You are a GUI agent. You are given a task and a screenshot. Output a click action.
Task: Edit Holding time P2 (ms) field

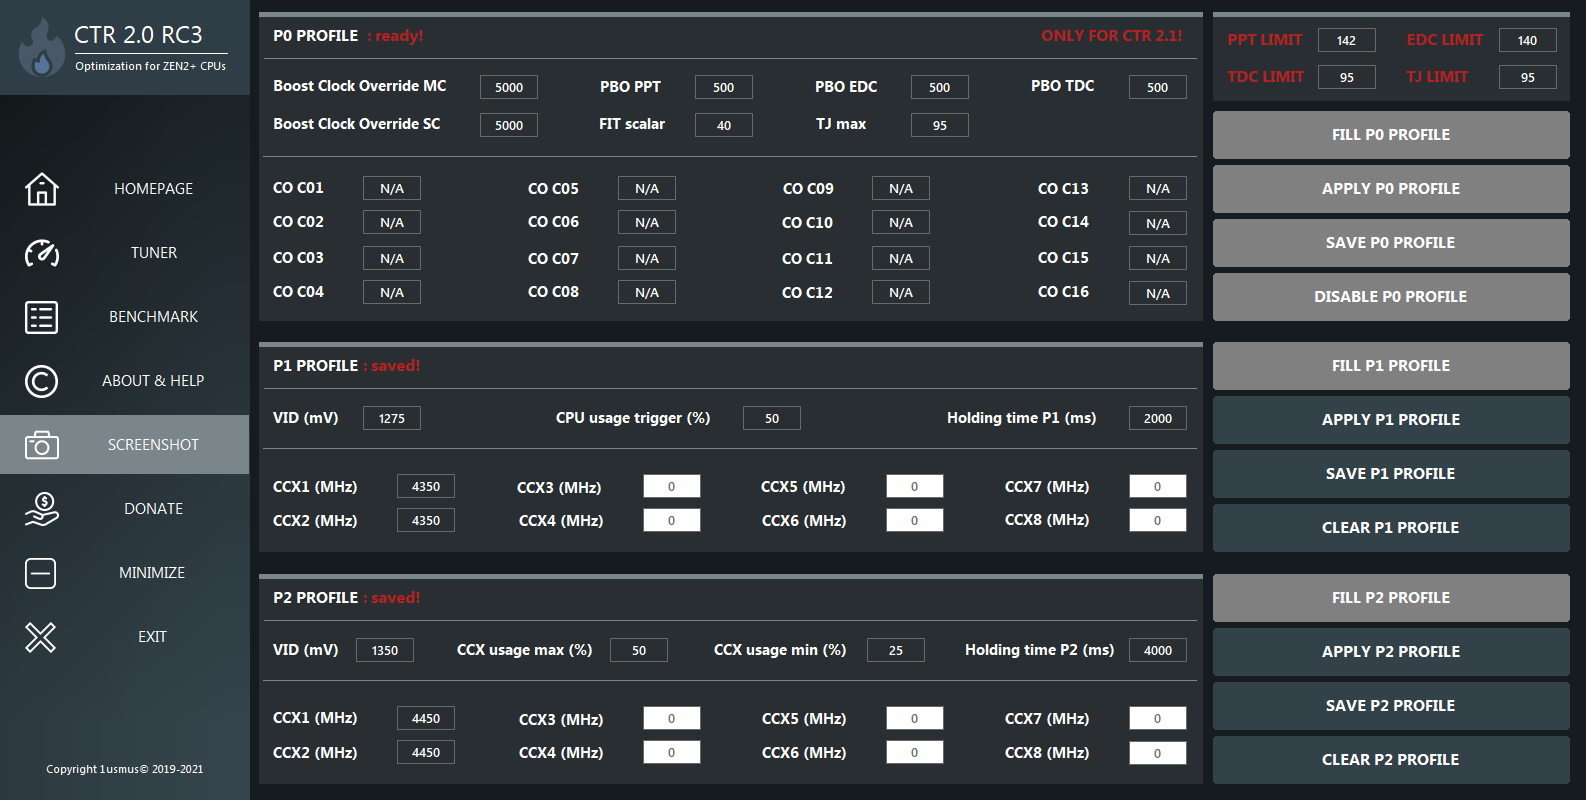pos(1158,650)
